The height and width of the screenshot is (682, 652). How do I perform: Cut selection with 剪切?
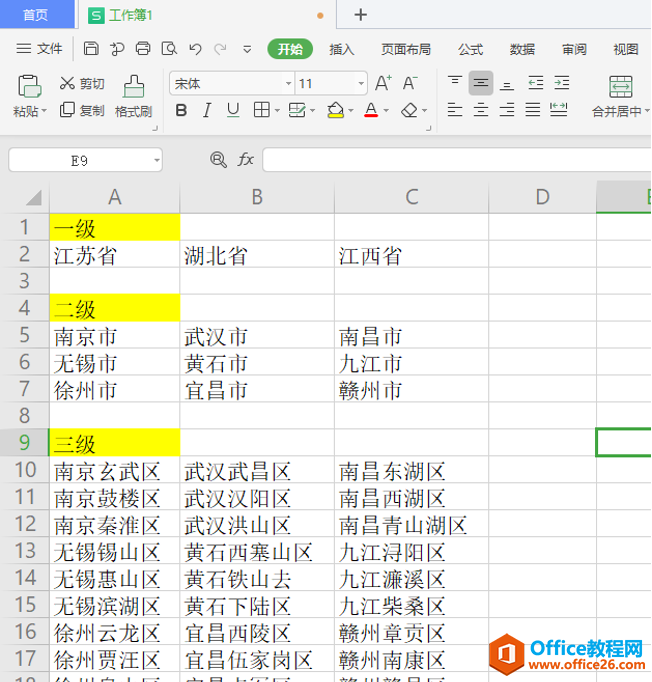pyautogui.click(x=82, y=84)
